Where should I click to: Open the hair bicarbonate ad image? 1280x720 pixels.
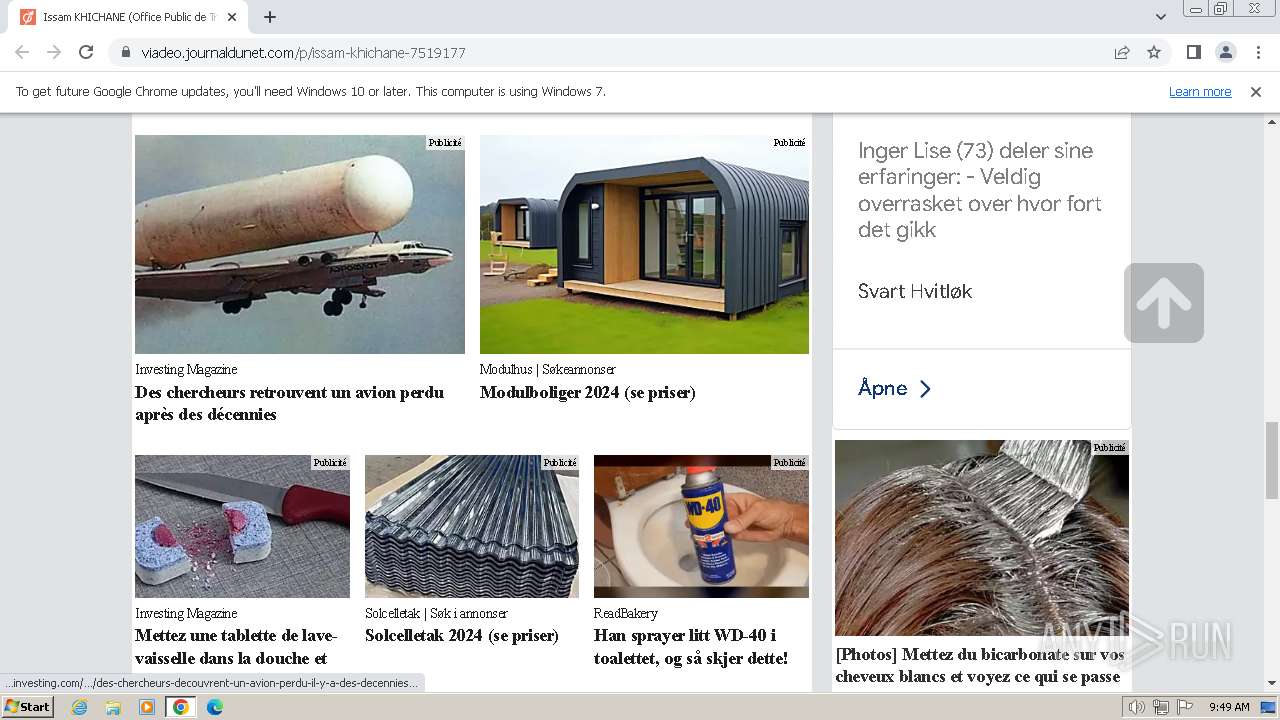click(982, 538)
